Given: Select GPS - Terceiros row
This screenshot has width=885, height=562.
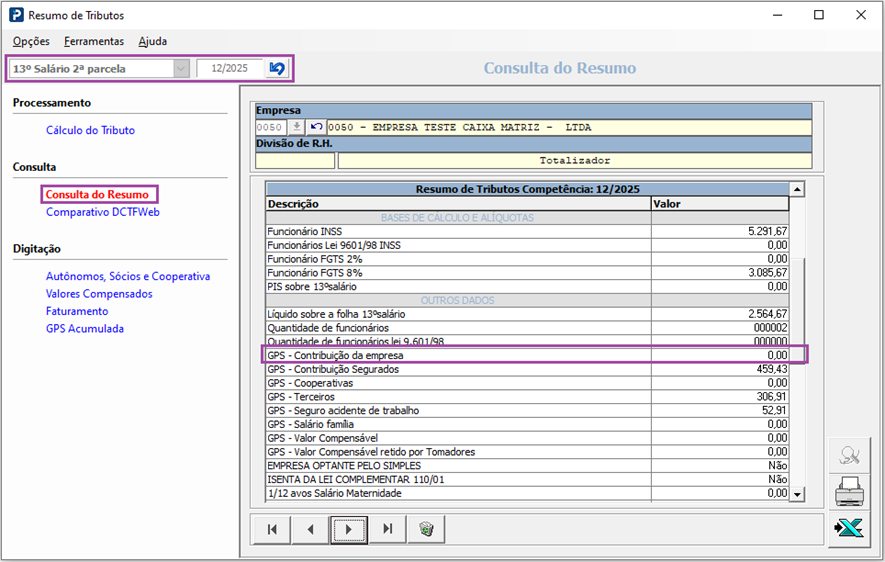Looking at the screenshot, I should pos(527,397).
